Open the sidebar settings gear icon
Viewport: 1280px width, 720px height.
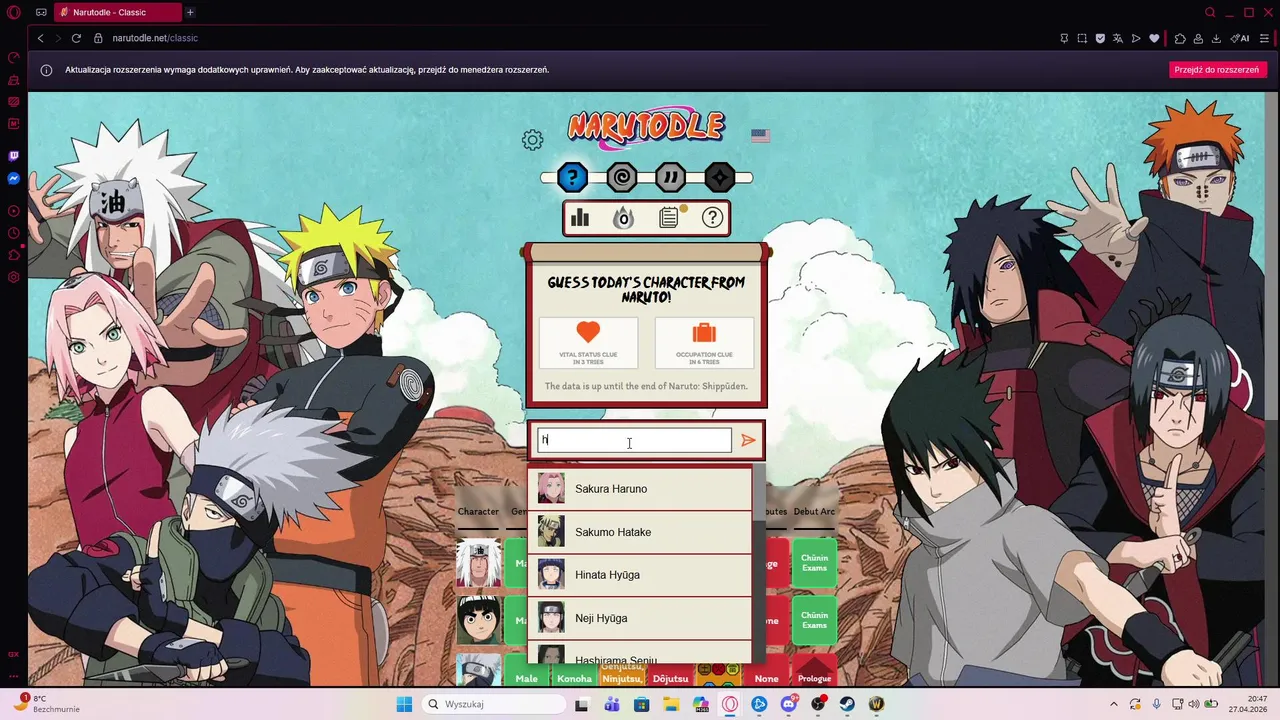click(x=14, y=277)
